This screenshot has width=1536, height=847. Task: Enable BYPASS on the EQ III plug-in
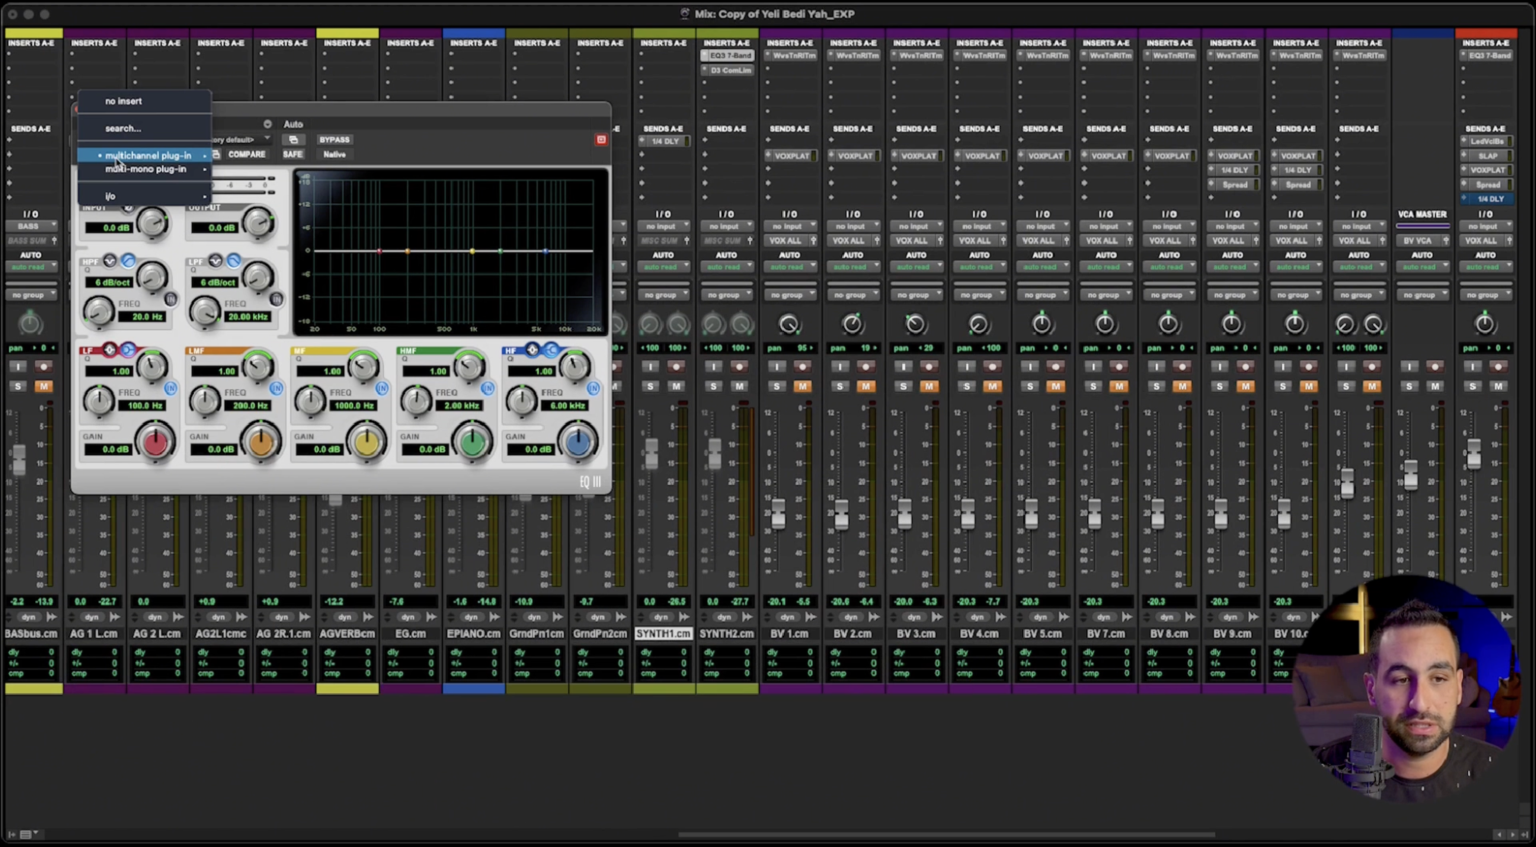tap(335, 140)
